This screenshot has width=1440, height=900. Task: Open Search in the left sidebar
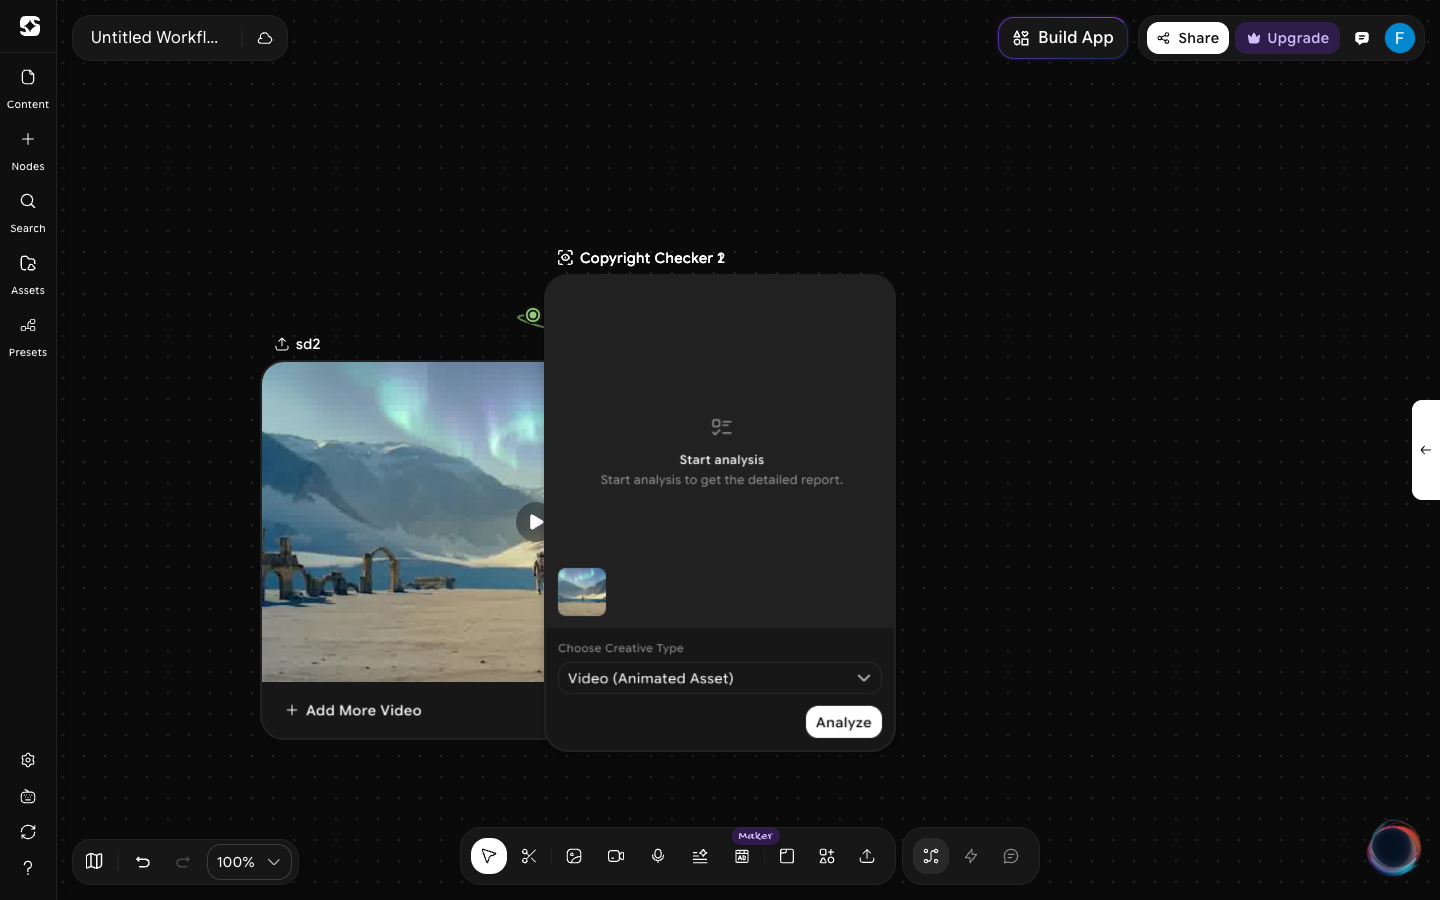click(28, 212)
